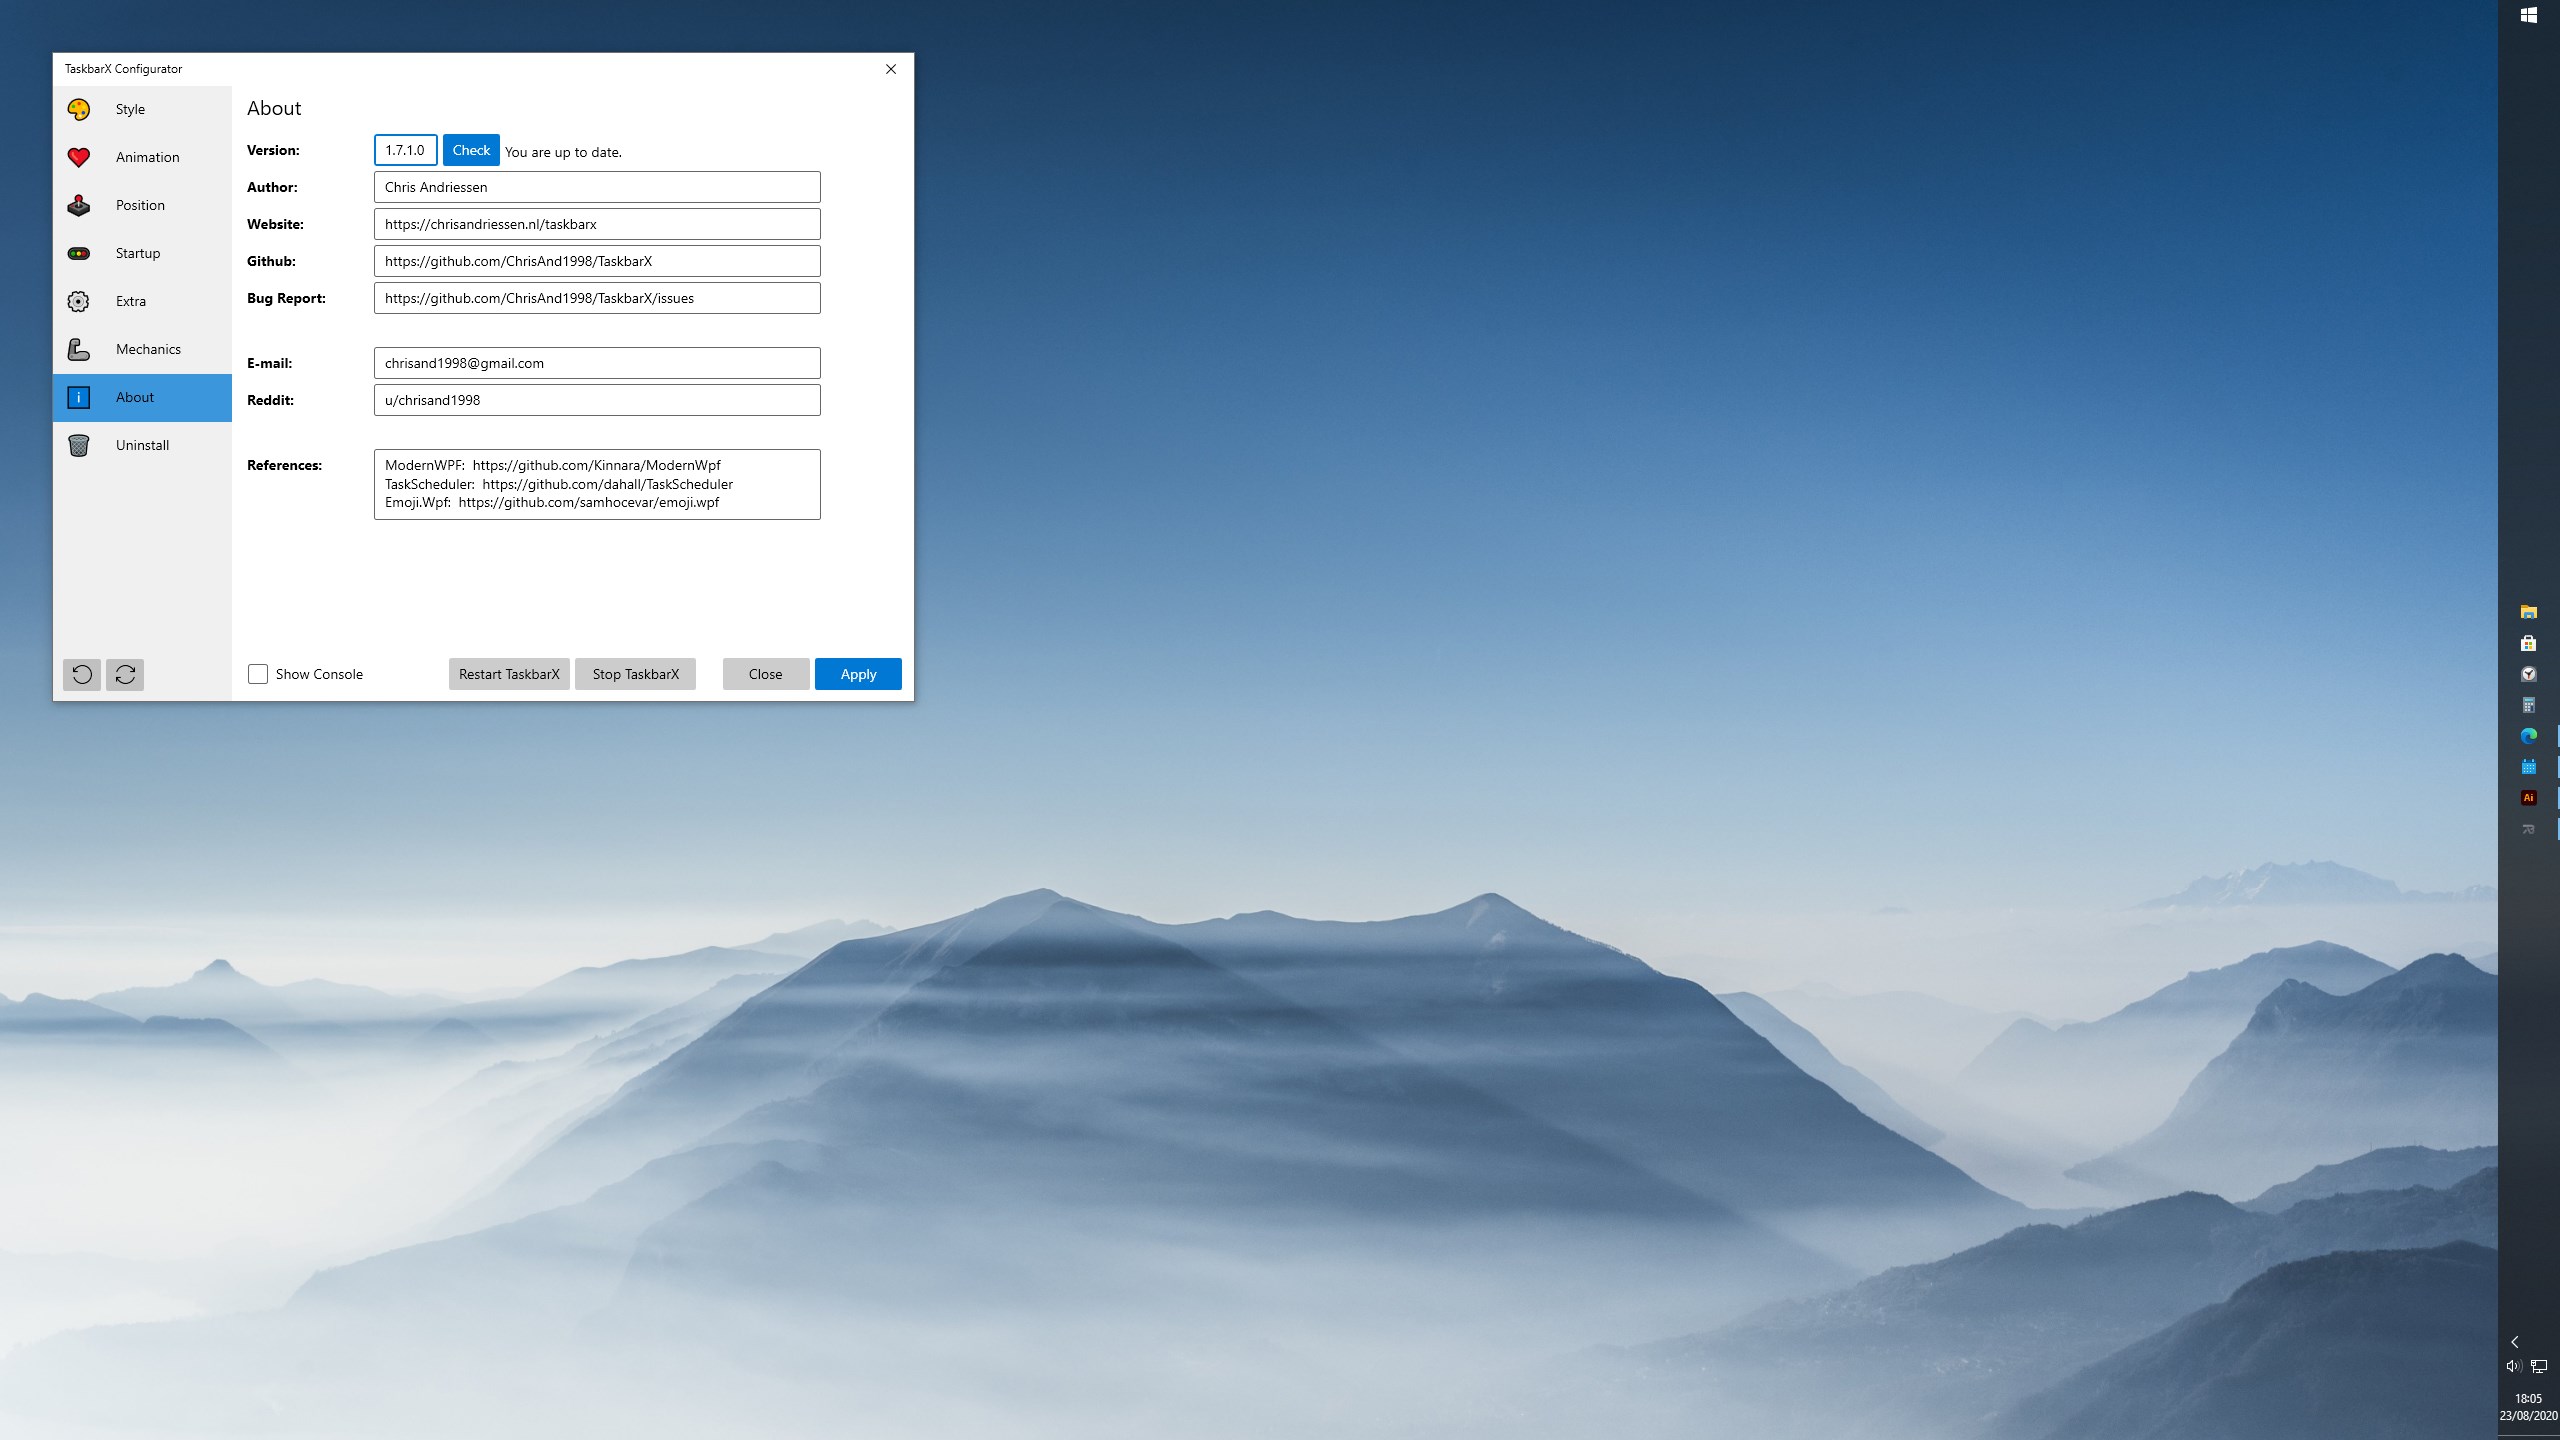Open Style settings via the palette icon

[x=80, y=109]
